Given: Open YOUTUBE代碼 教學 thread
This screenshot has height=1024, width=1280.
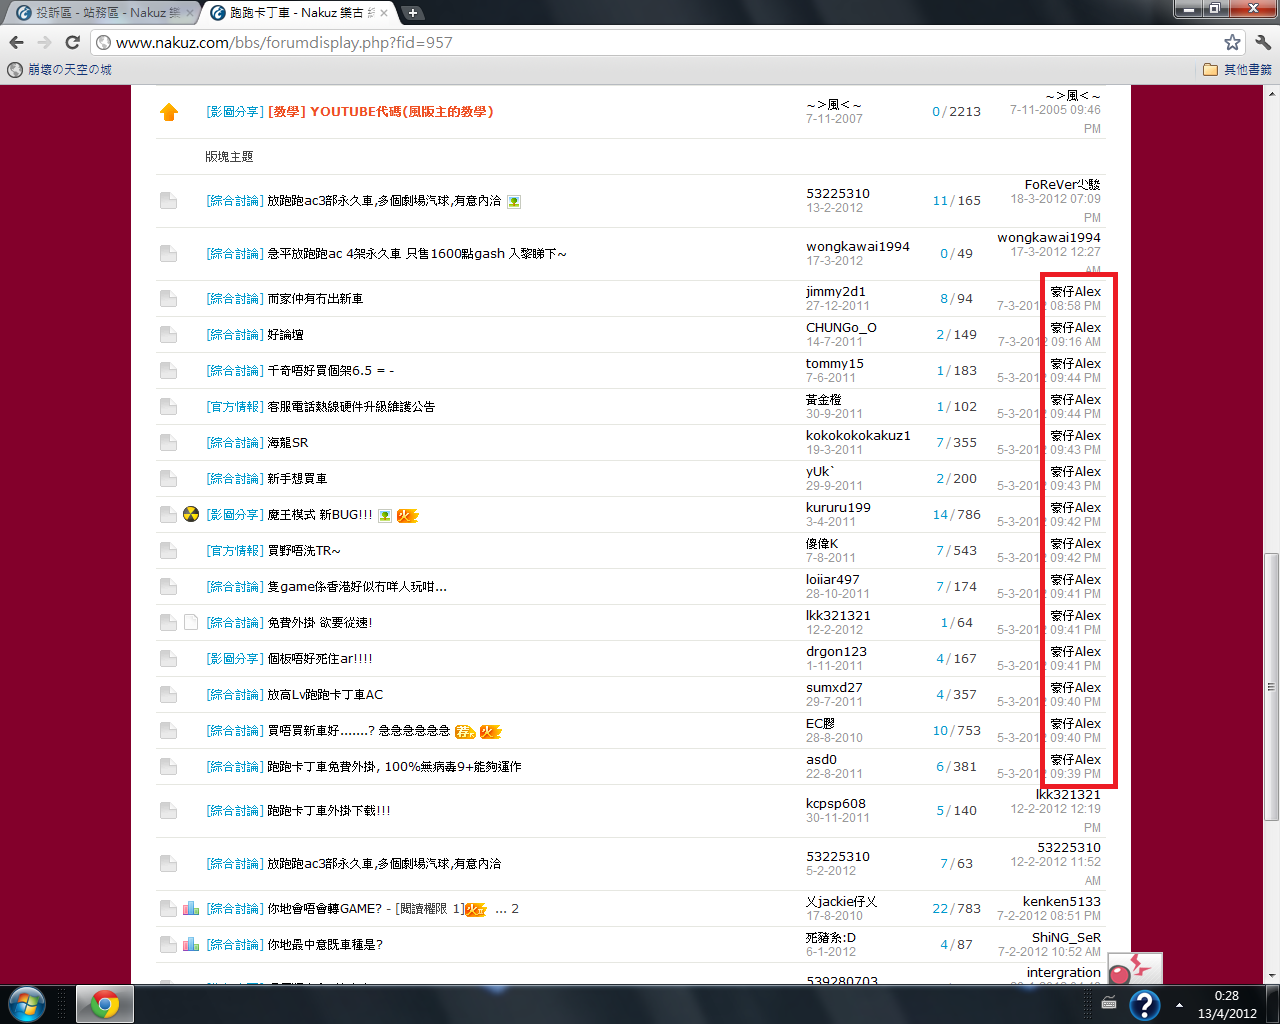Looking at the screenshot, I should 380,111.
